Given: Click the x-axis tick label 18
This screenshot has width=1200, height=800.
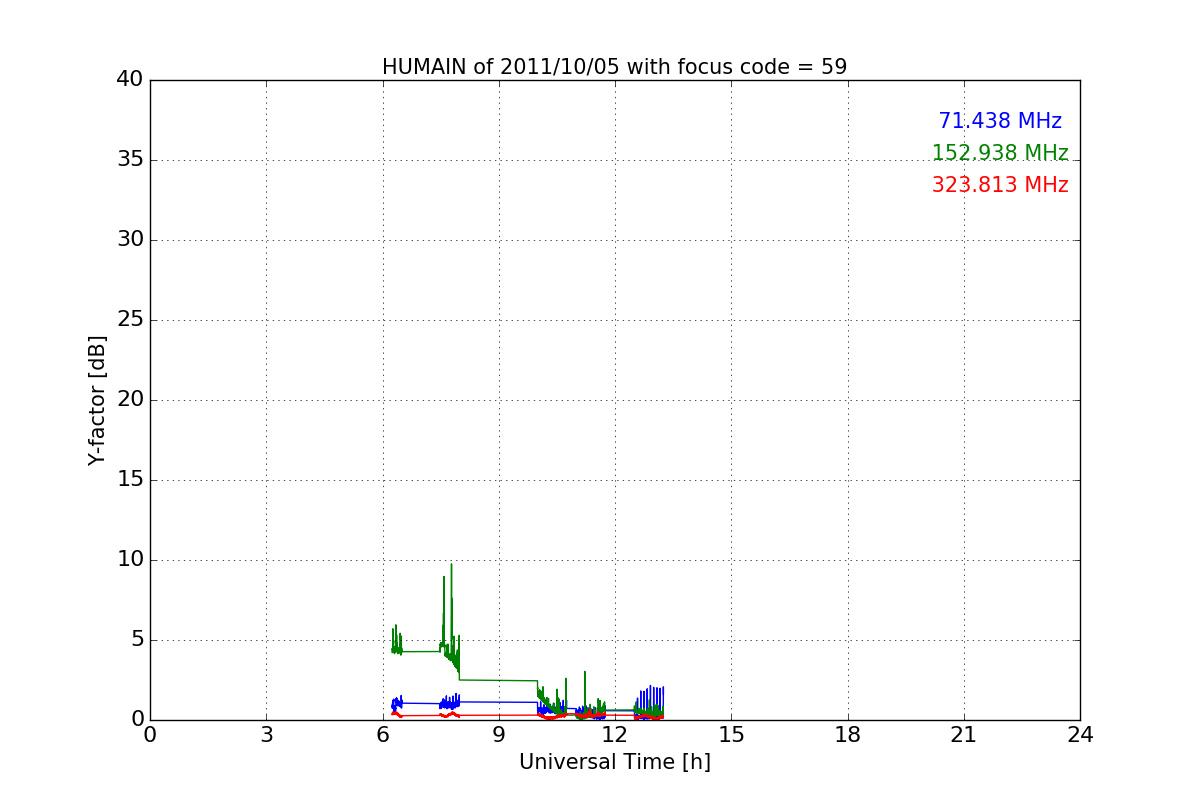Looking at the screenshot, I should click(848, 735).
